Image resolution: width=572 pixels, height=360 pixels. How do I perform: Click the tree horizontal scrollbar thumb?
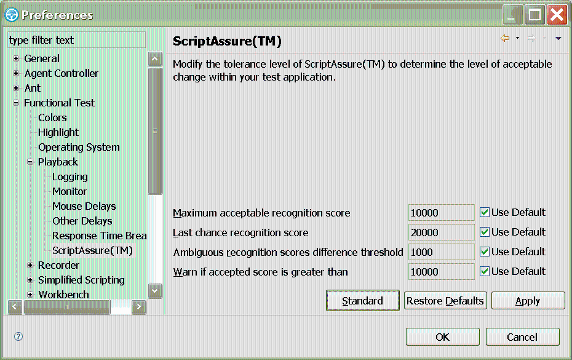tap(67, 307)
